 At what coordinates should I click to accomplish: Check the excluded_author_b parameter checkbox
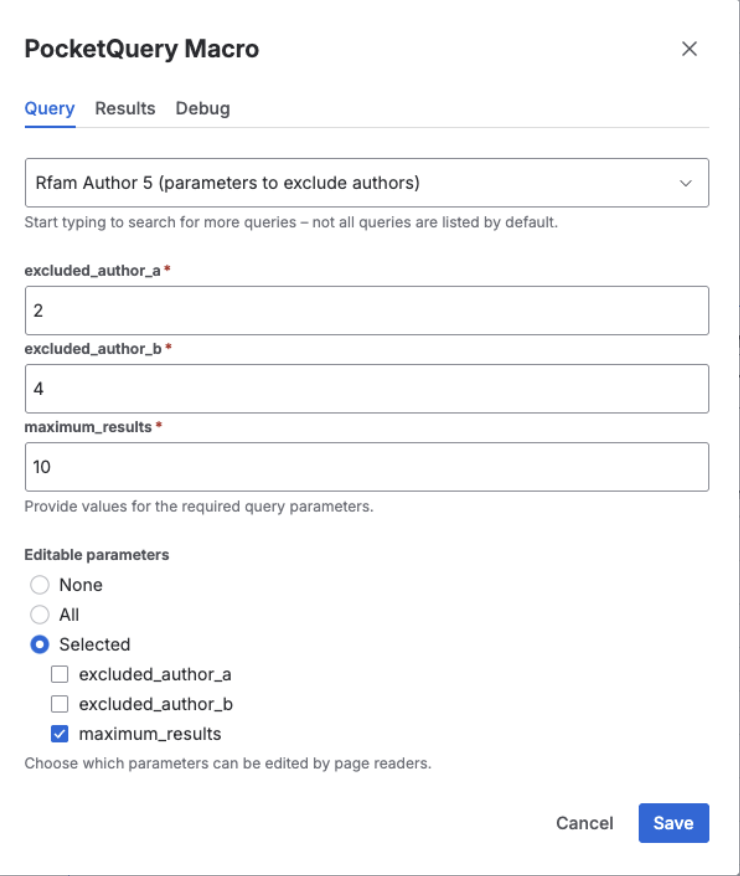point(60,704)
